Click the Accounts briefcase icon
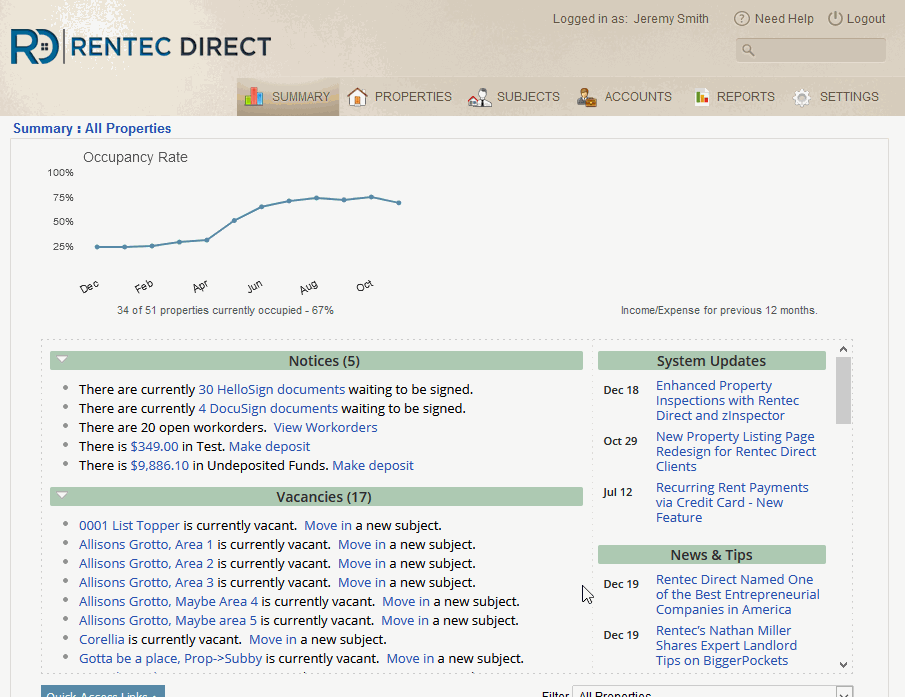This screenshot has height=697, width=905. (x=587, y=97)
